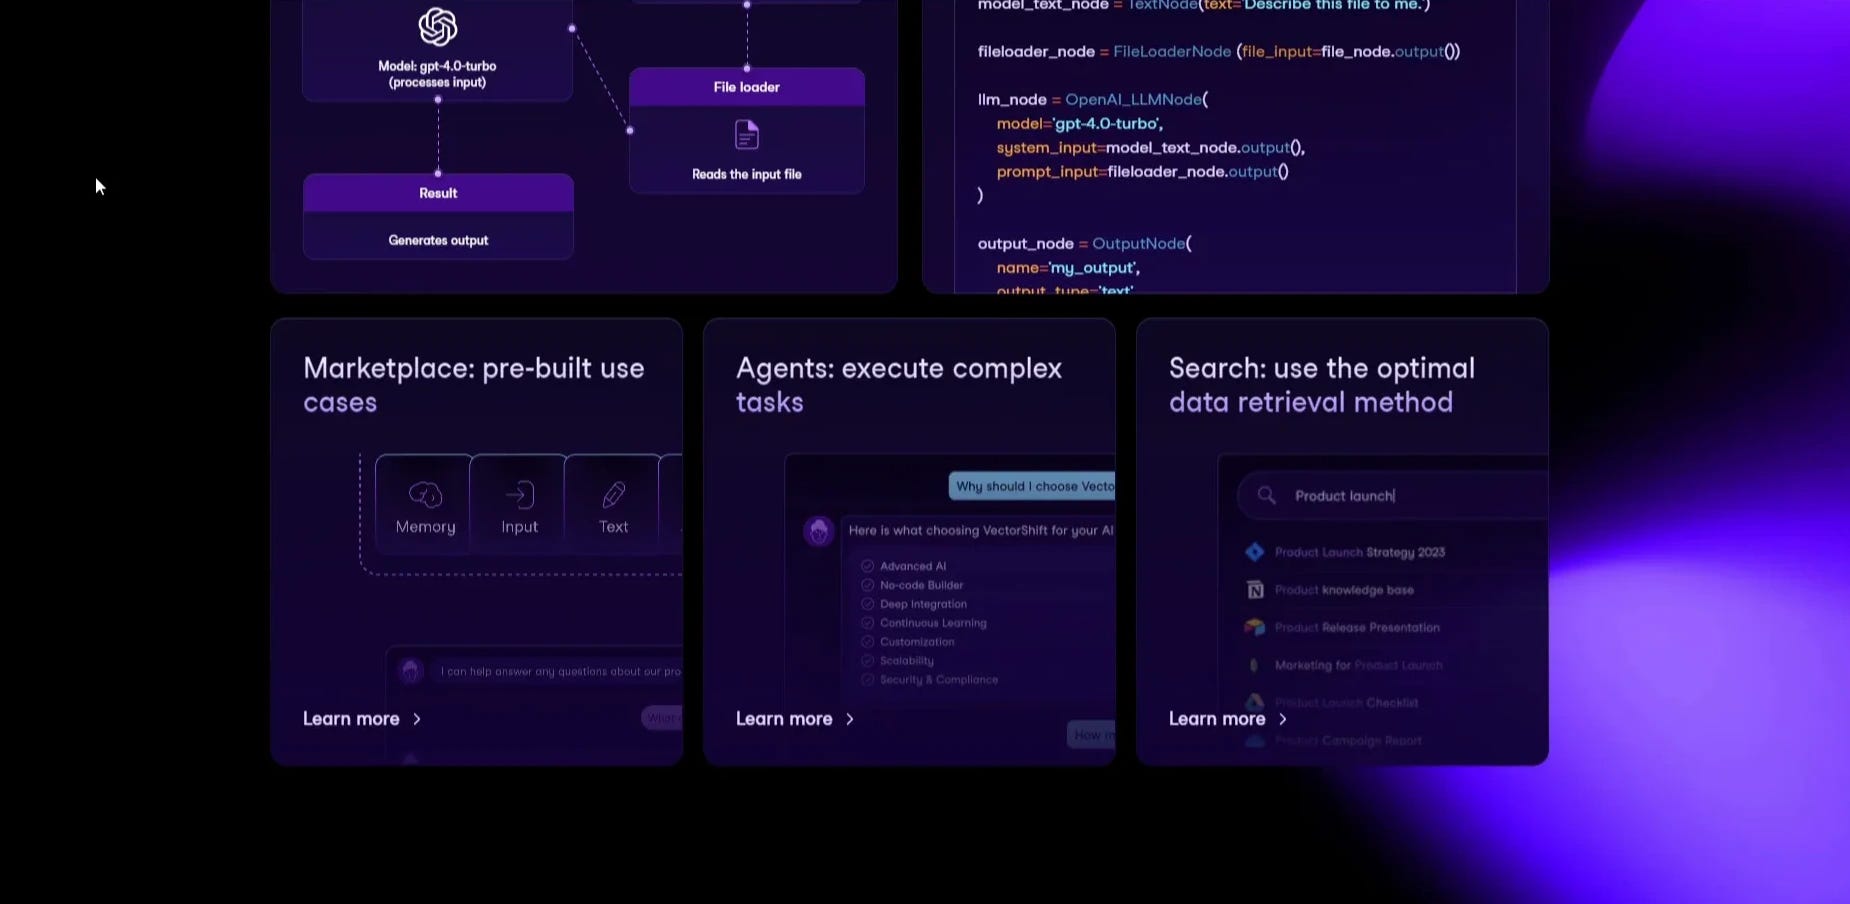Select the Memory node icon
This screenshot has height=904, width=1850.
[x=424, y=495]
